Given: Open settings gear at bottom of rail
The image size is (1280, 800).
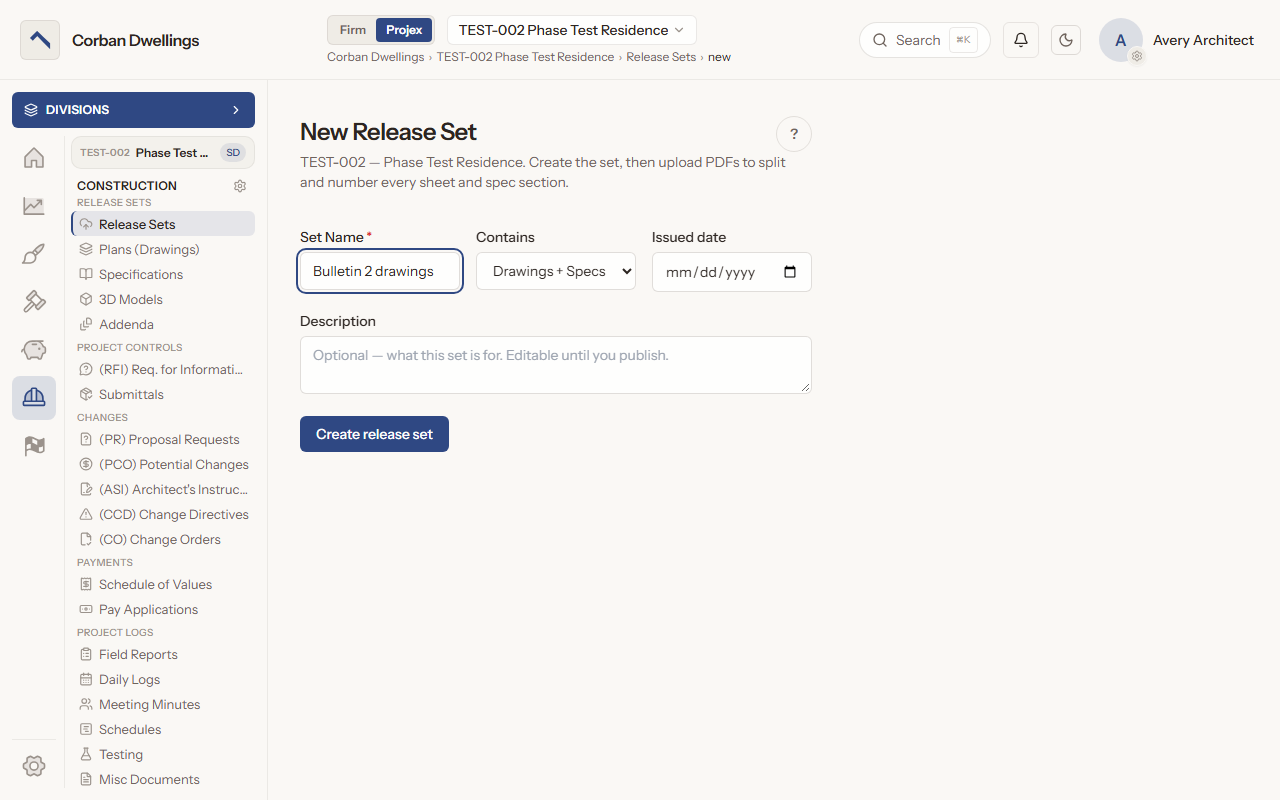Looking at the screenshot, I should pyautogui.click(x=34, y=766).
